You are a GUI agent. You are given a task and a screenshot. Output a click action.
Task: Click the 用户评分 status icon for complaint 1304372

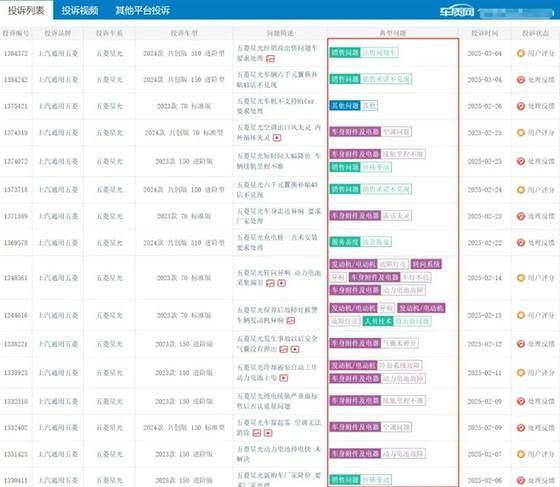coord(521,54)
